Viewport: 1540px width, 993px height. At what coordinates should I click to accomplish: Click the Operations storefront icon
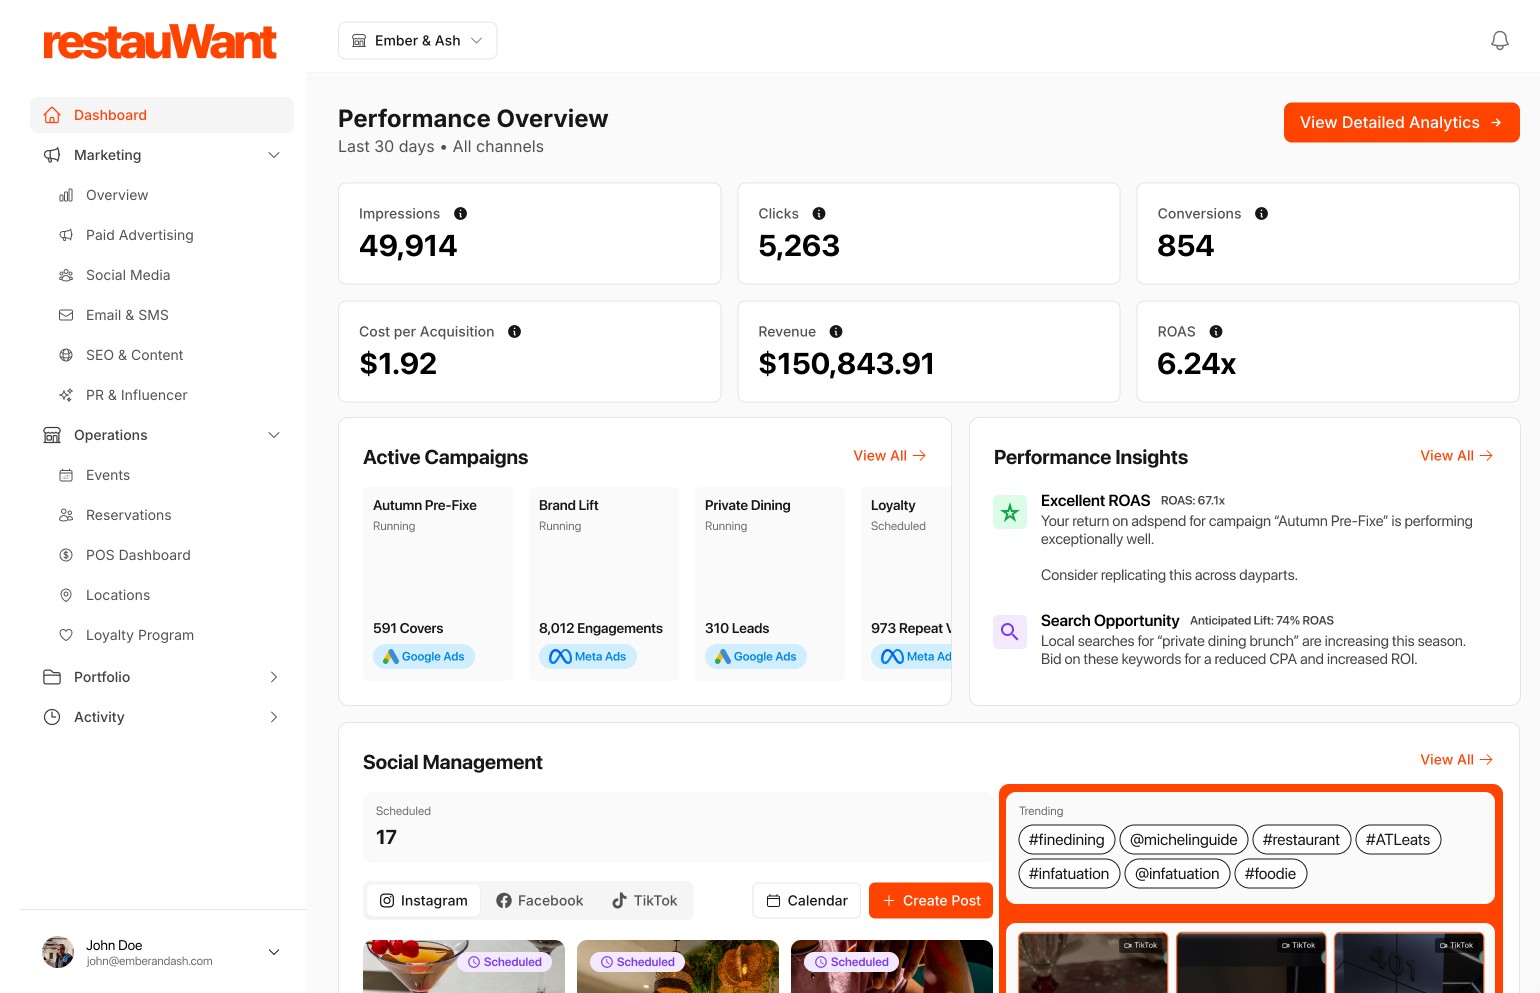(x=52, y=435)
